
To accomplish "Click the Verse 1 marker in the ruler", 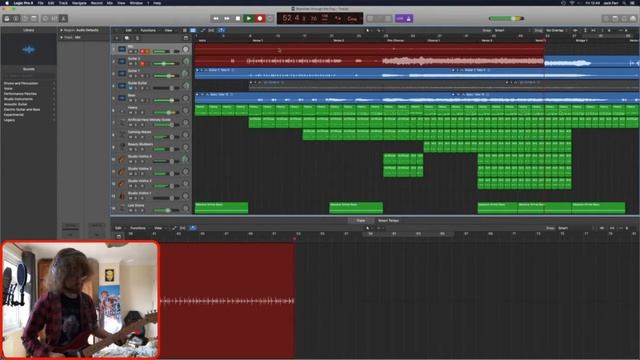I will pyautogui.click(x=258, y=40).
